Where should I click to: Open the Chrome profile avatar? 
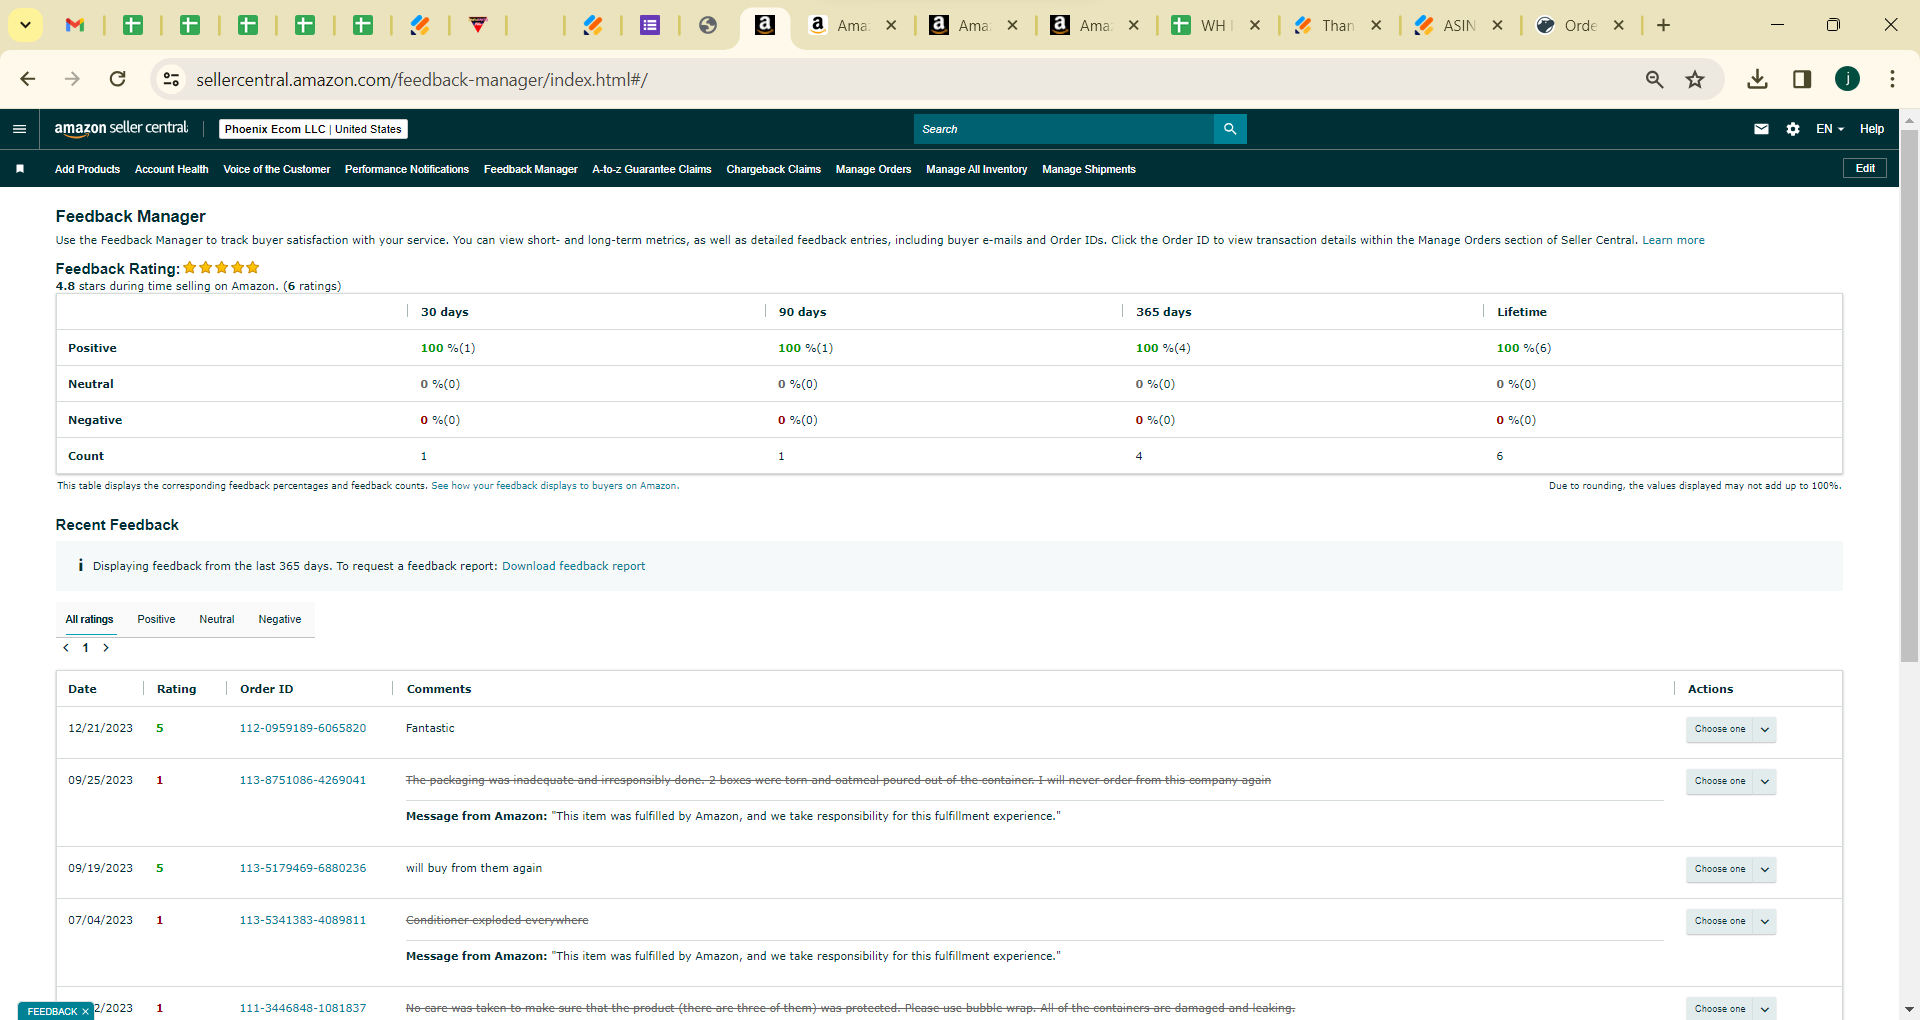coord(1847,79)
